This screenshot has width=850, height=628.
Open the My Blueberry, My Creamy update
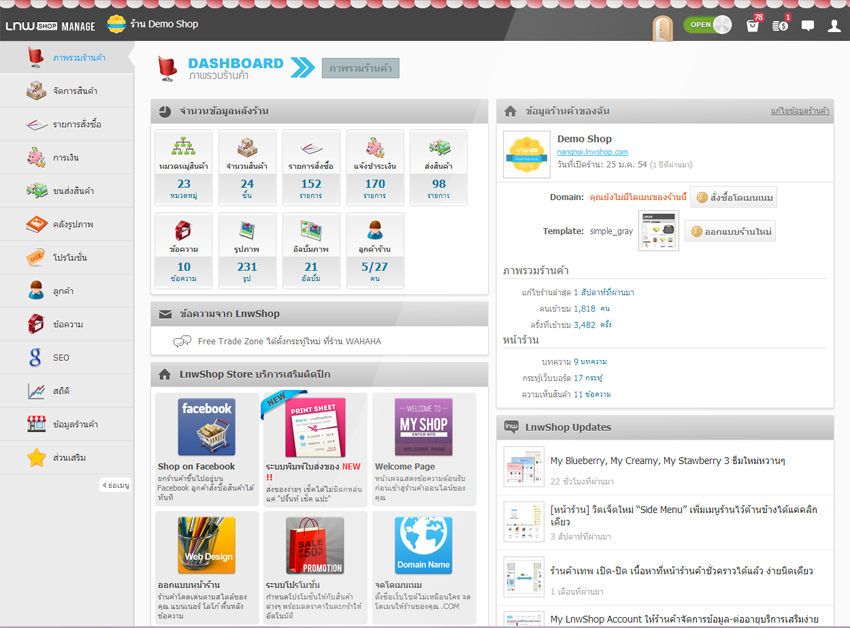[668, 460]
